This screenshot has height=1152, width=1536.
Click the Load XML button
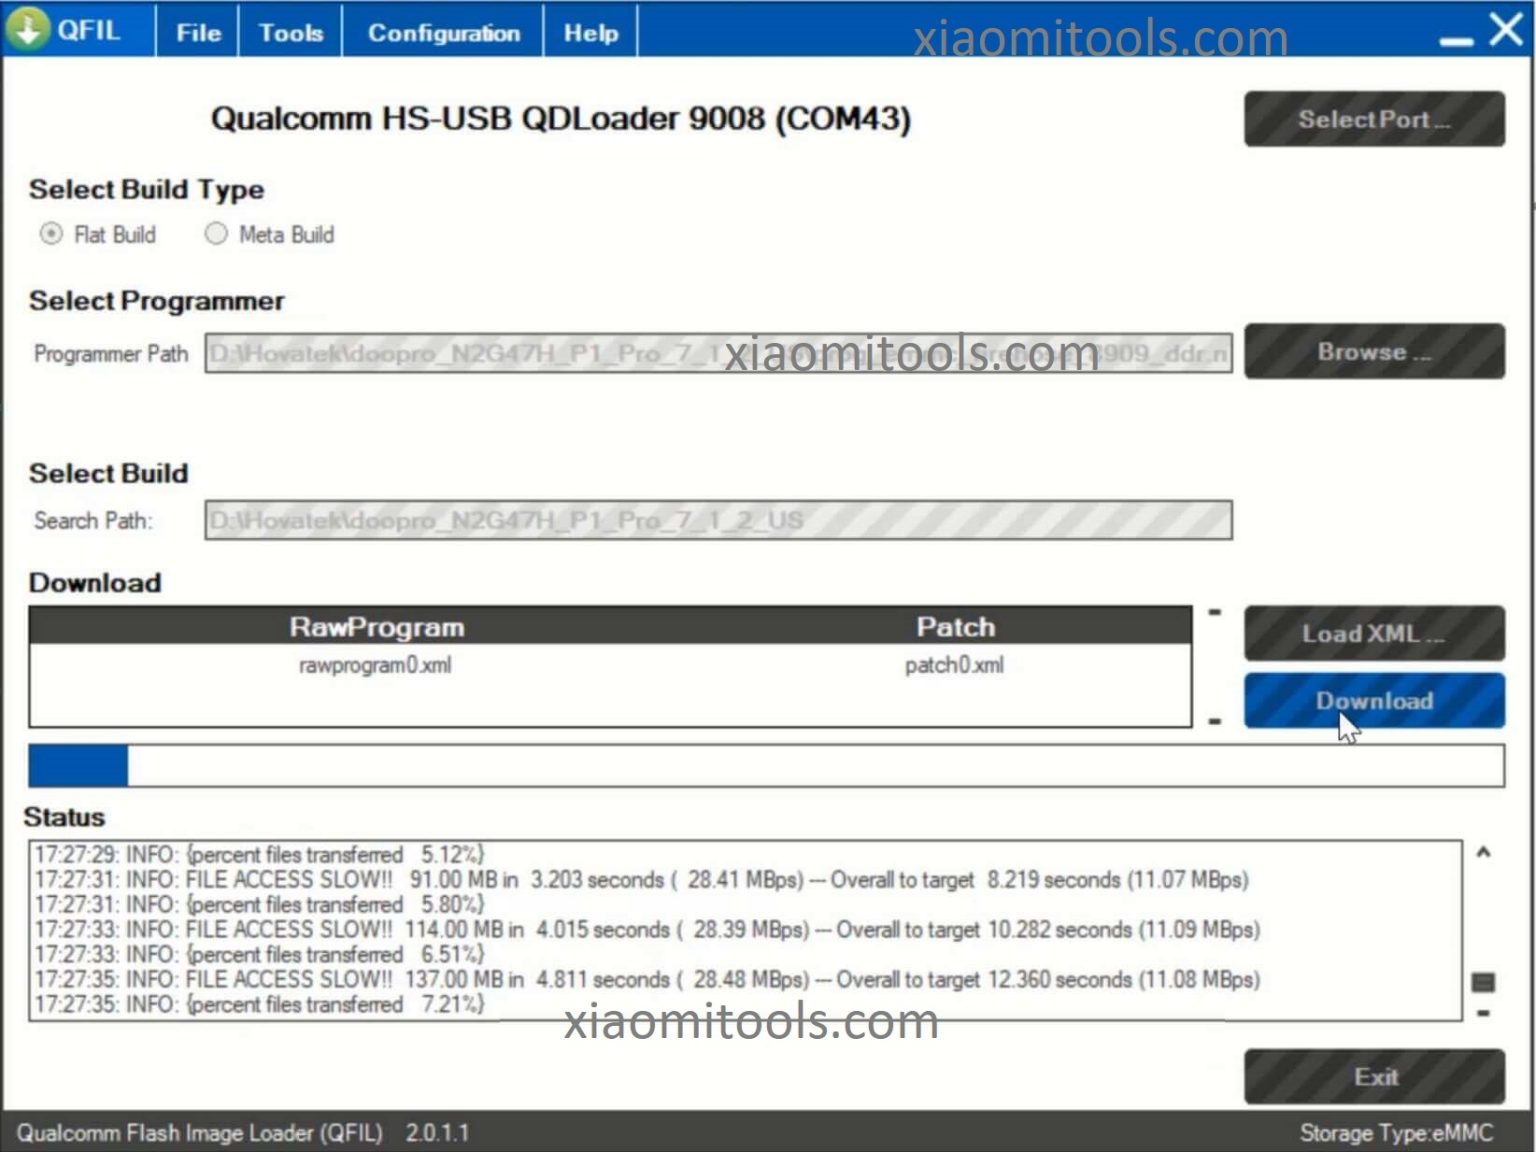tap(1373, 634)
